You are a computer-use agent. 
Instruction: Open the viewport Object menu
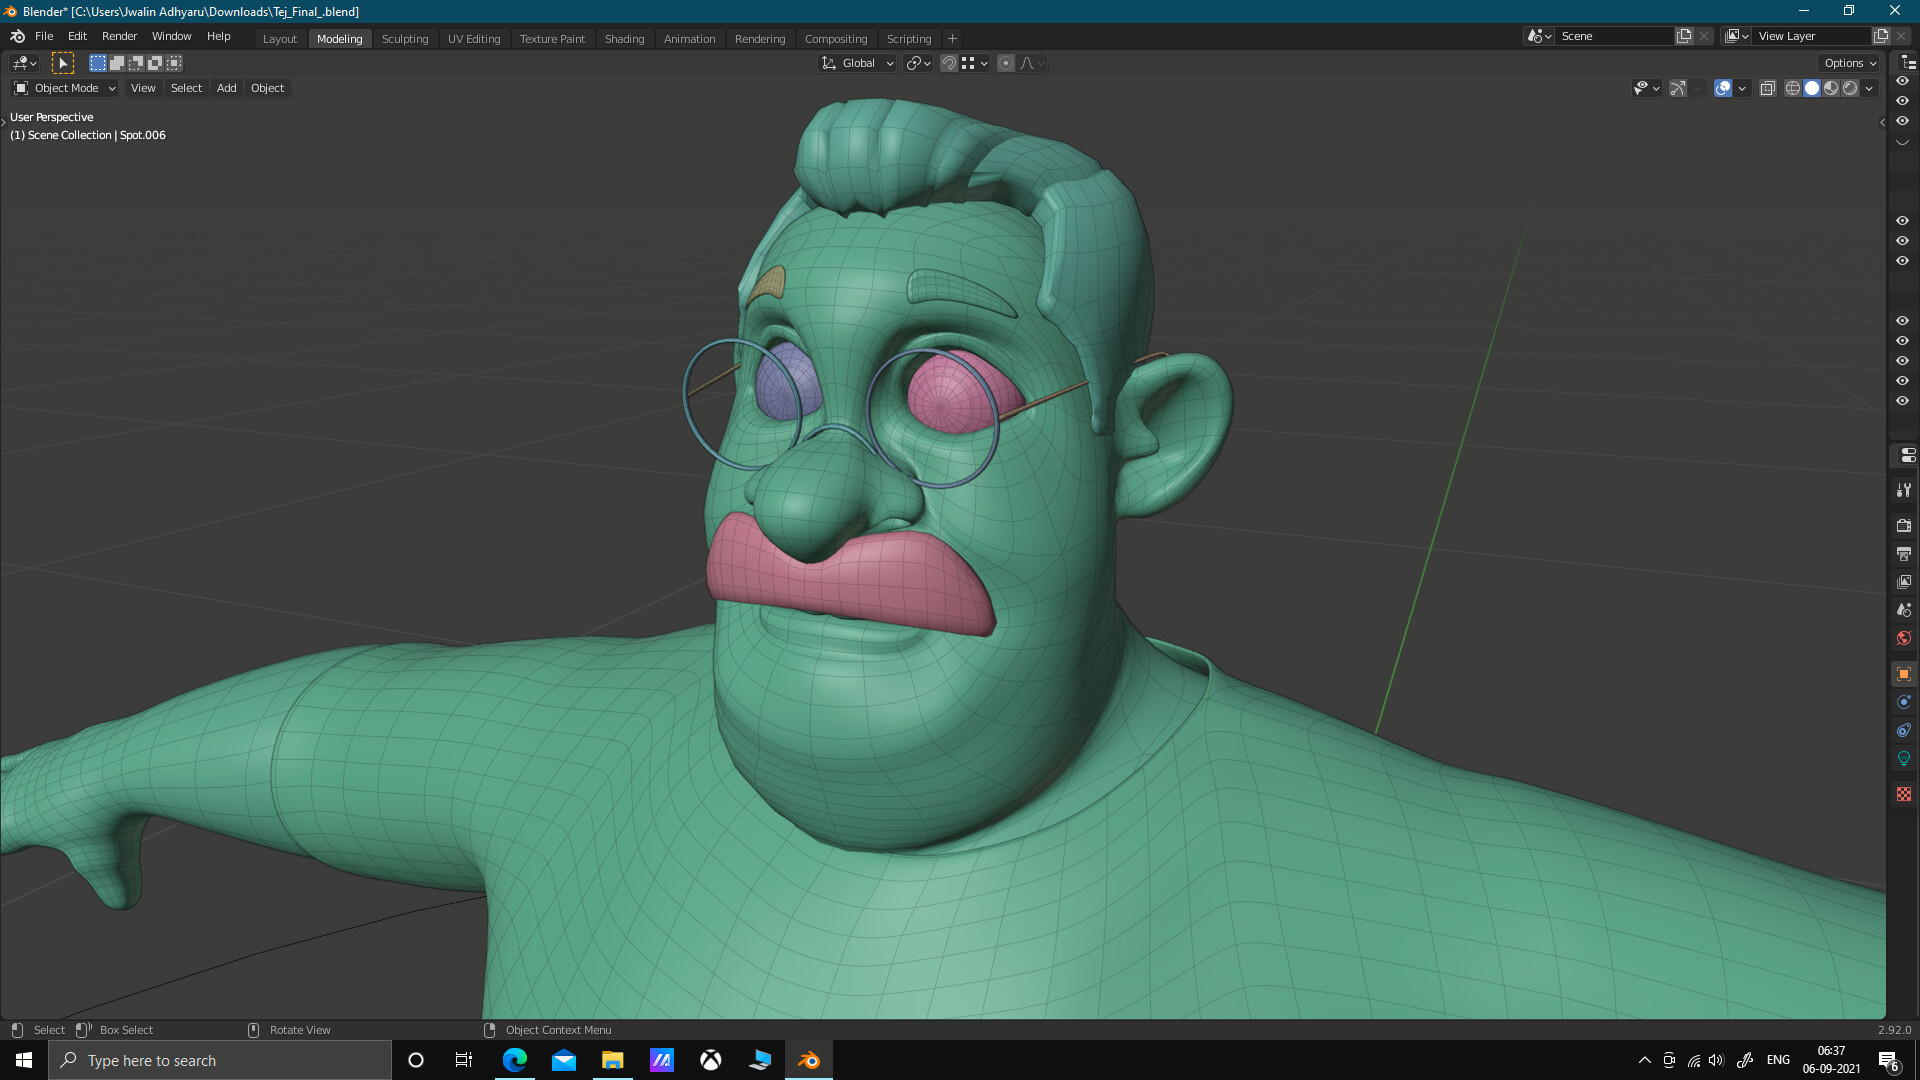[x=267, y=88]
